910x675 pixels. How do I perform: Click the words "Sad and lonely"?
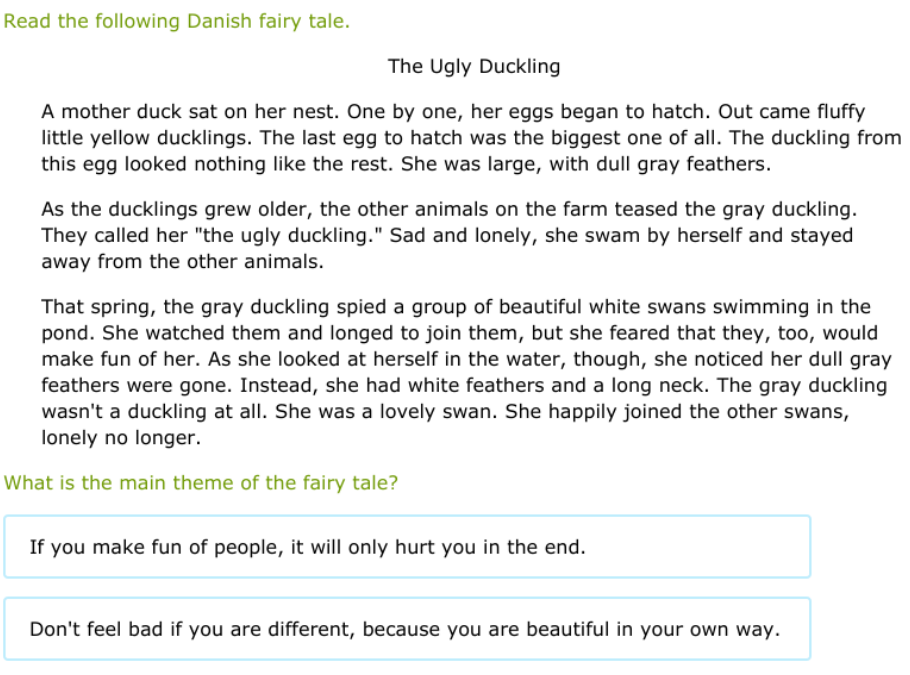pyautogui.click(x=446, y=236)
